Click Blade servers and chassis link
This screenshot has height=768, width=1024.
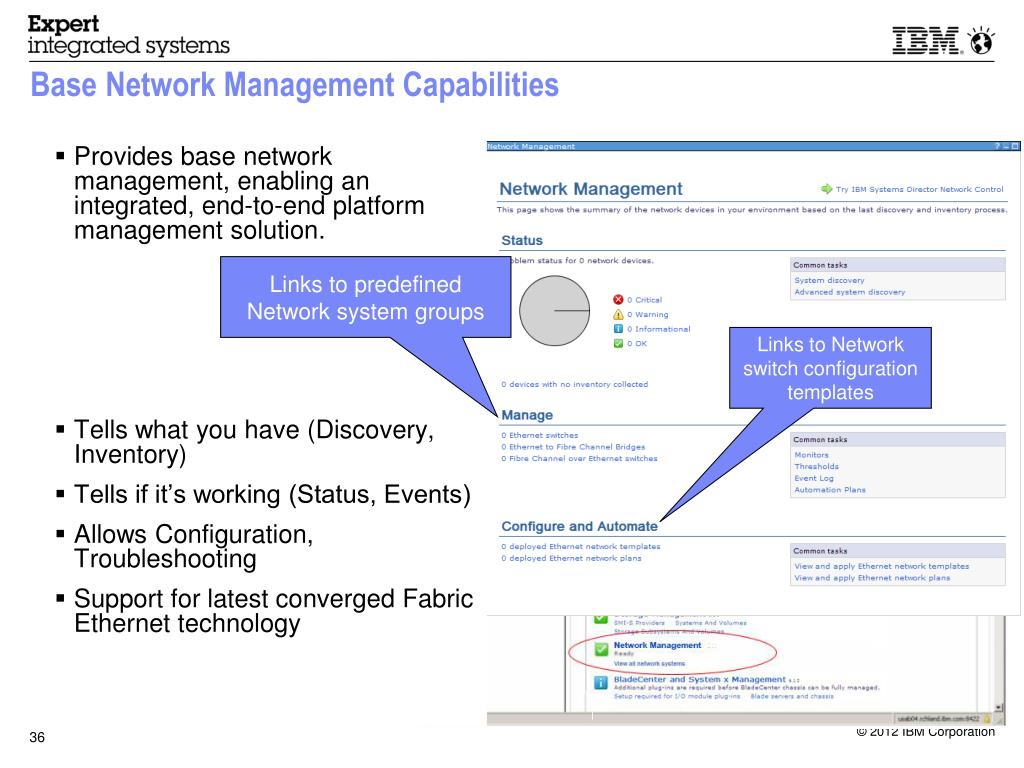(792, 696)
